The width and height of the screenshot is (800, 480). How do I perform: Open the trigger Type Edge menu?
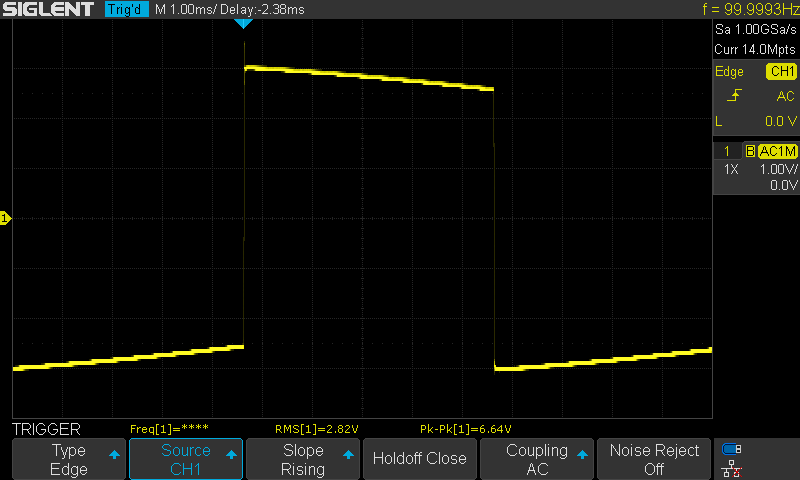pyautogui.click(x=69, y=459)
